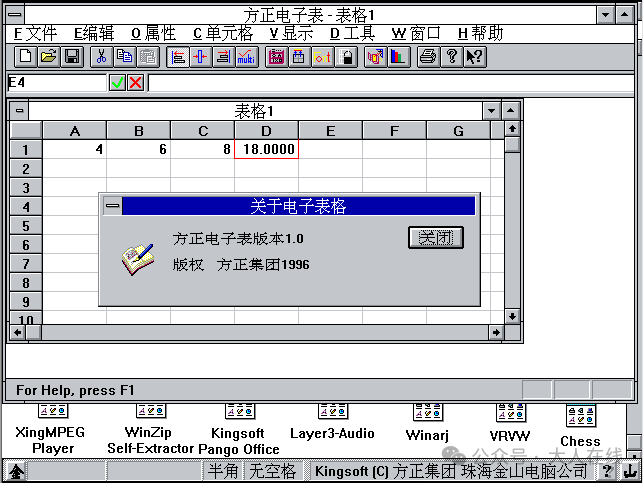Viewport: 644px width, 483px height.
Task: Click the padlock toolbar icon
Action: [x=346, y=57]
